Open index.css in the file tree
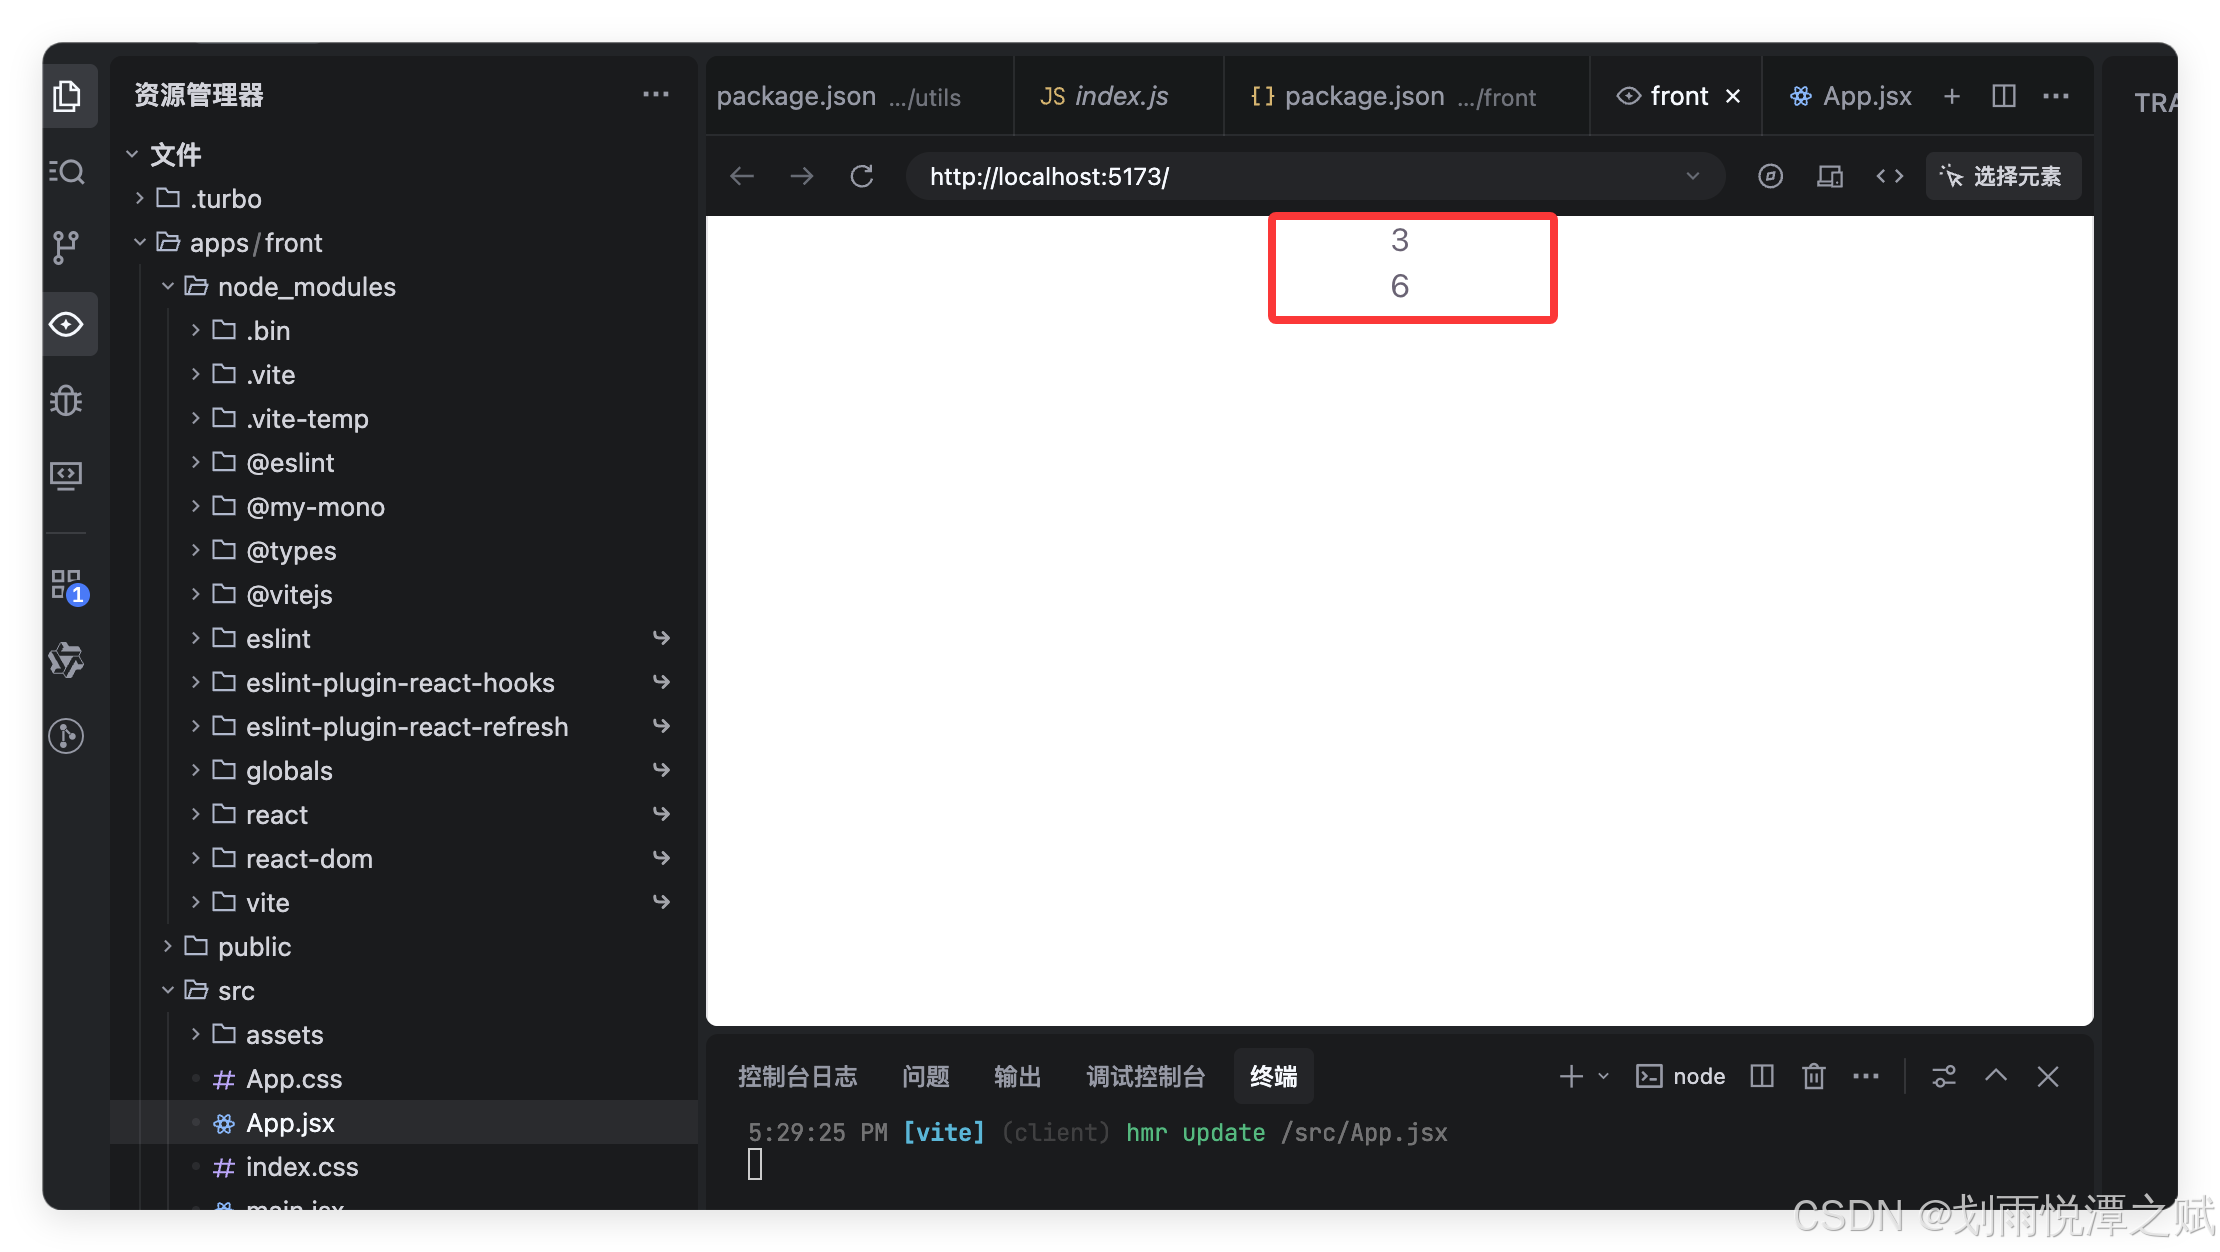The image size is (2220, 1252). click(x=301, y=1167)
